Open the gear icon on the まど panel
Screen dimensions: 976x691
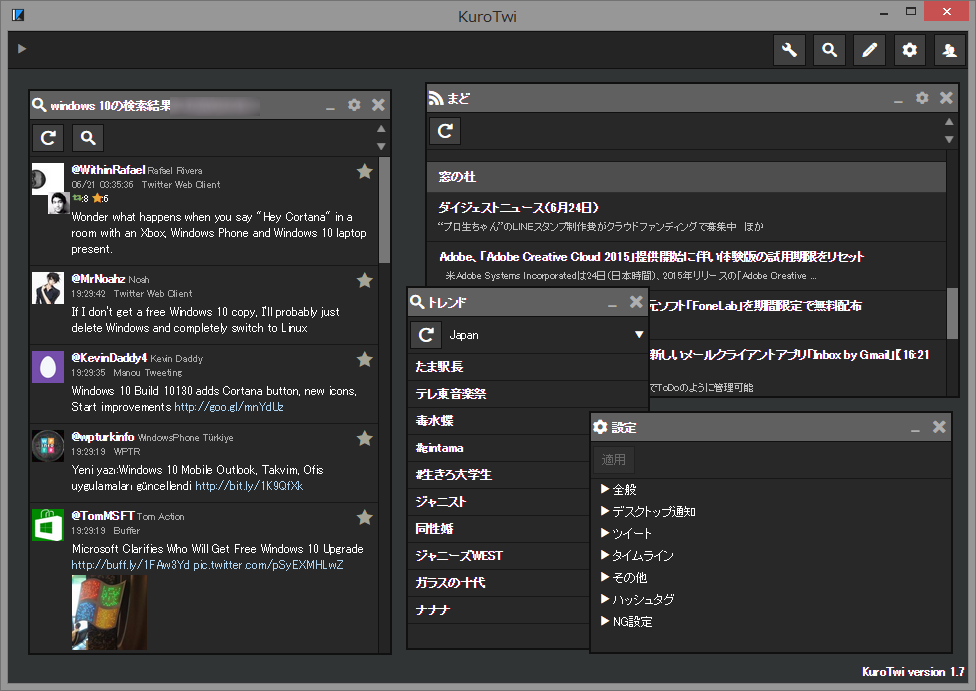[x=921, y=97]
